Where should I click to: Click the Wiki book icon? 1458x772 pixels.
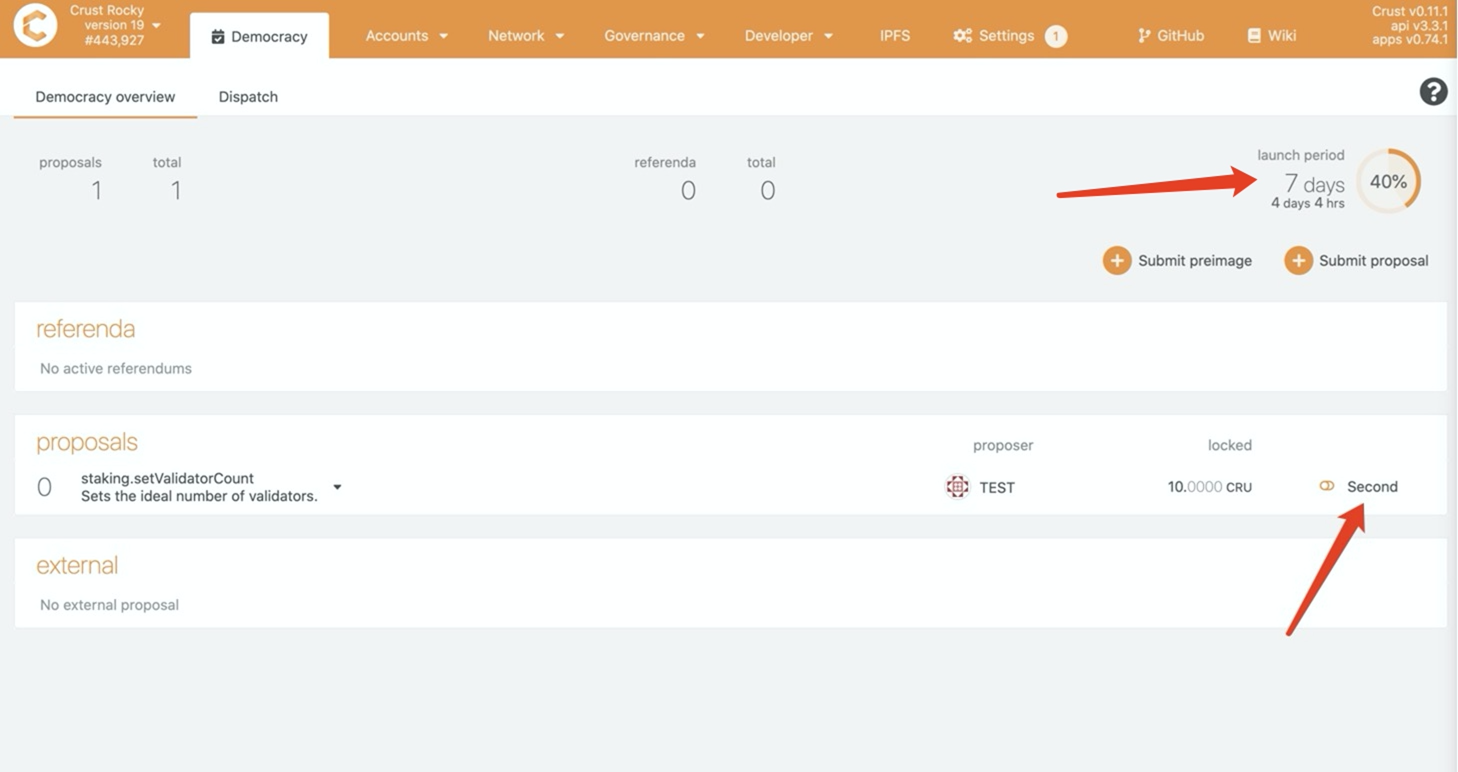1254,36
